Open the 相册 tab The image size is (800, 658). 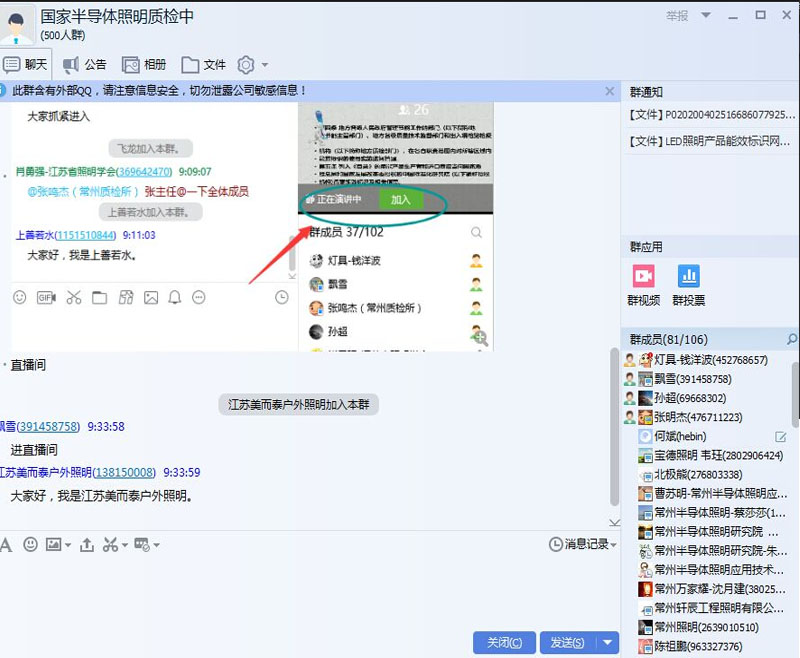144,64
